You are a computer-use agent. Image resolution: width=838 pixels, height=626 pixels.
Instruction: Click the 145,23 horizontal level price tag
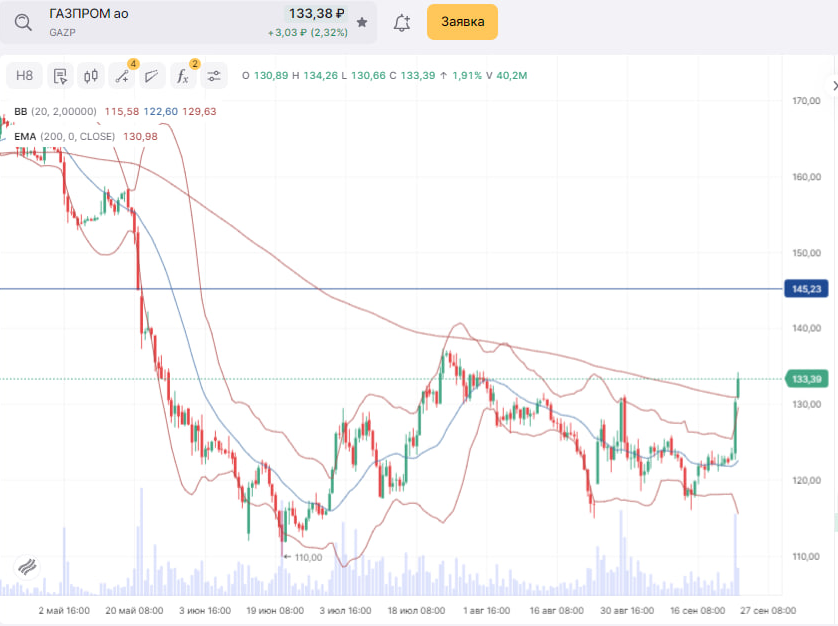(806, 289)
